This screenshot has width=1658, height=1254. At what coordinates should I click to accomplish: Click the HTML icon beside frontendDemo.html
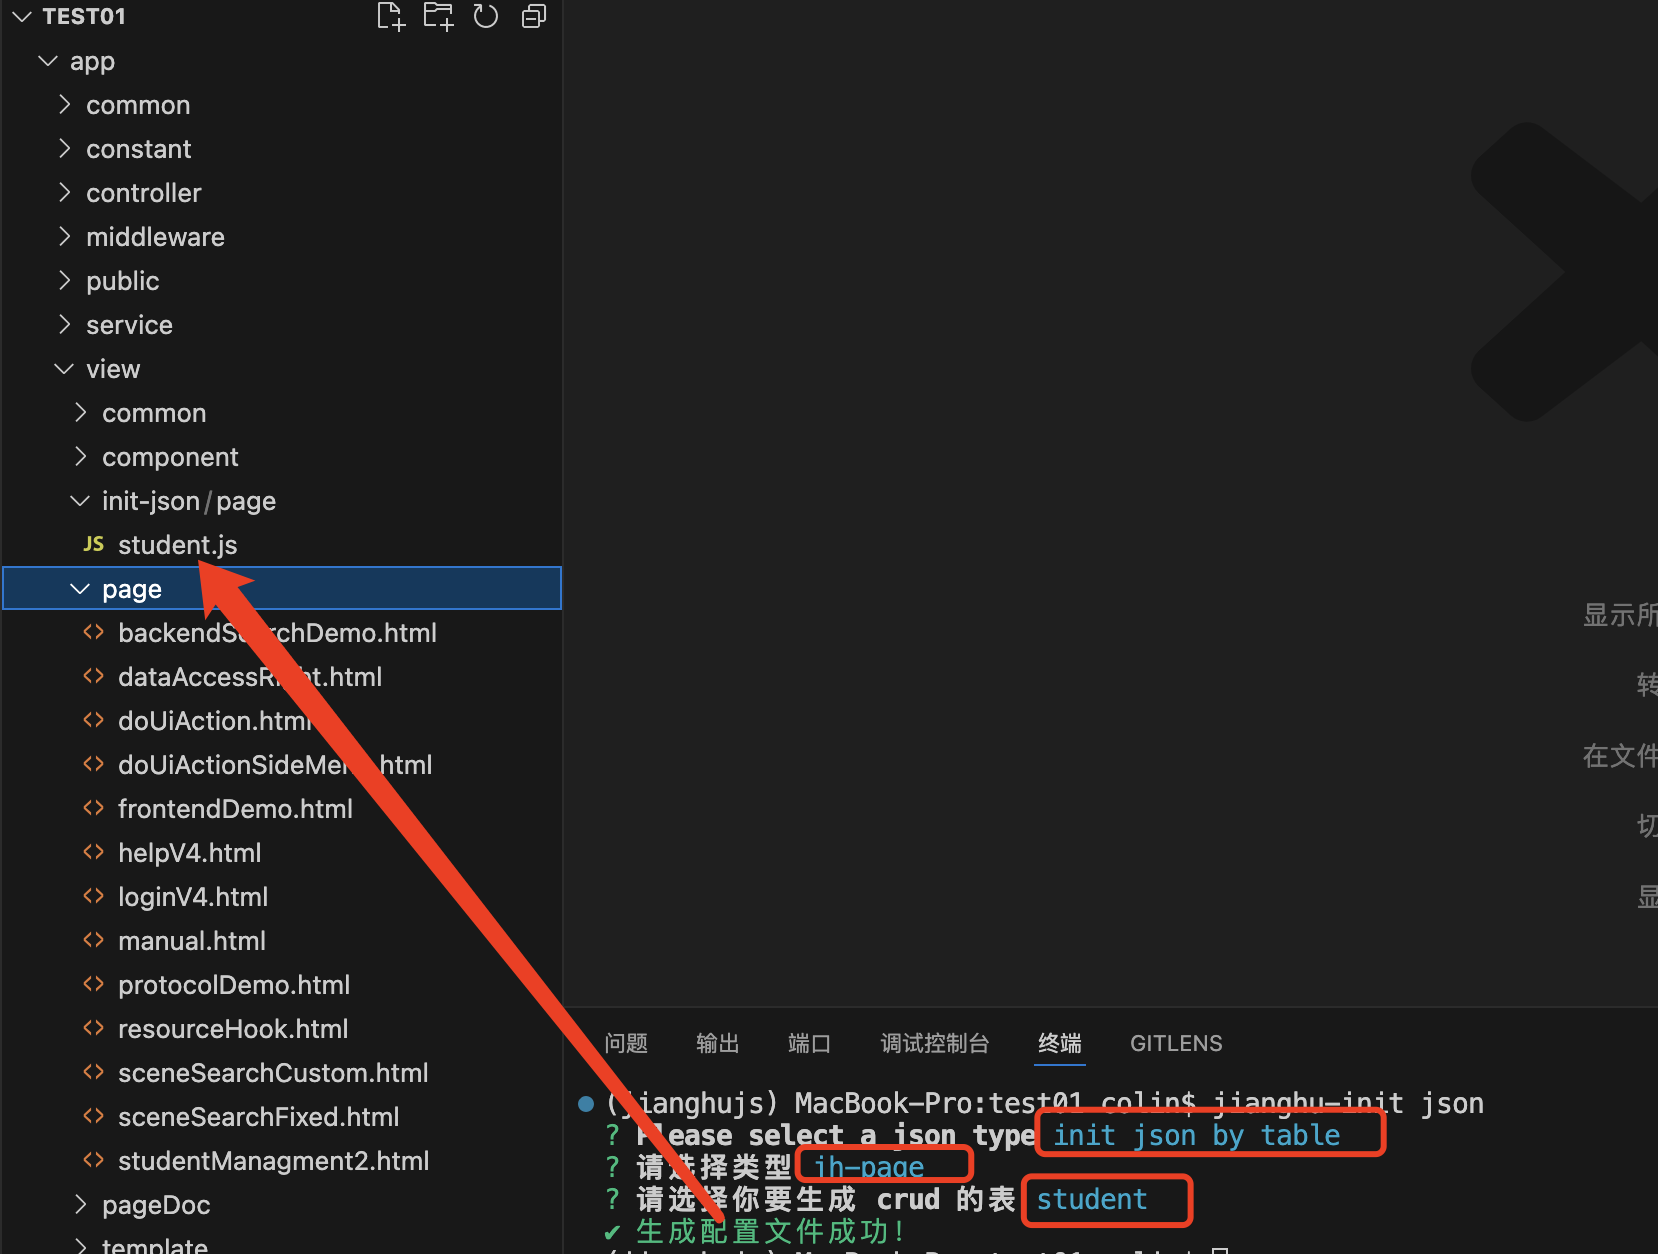(94, 808)
